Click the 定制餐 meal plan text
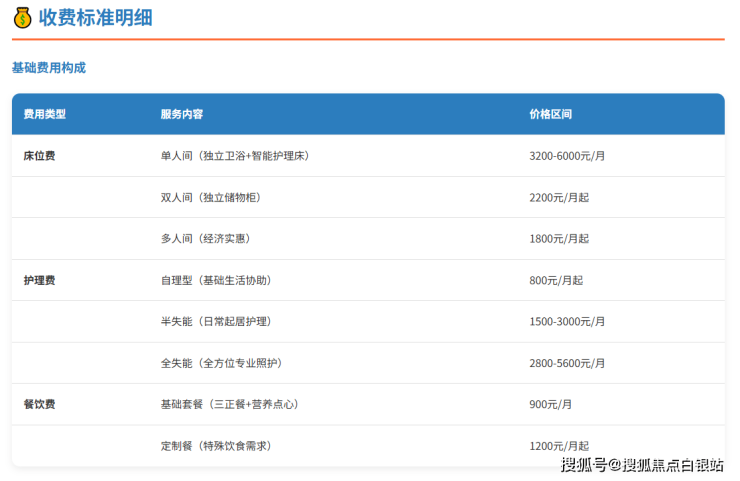The image size is (740, 481). tap(216, 446)
